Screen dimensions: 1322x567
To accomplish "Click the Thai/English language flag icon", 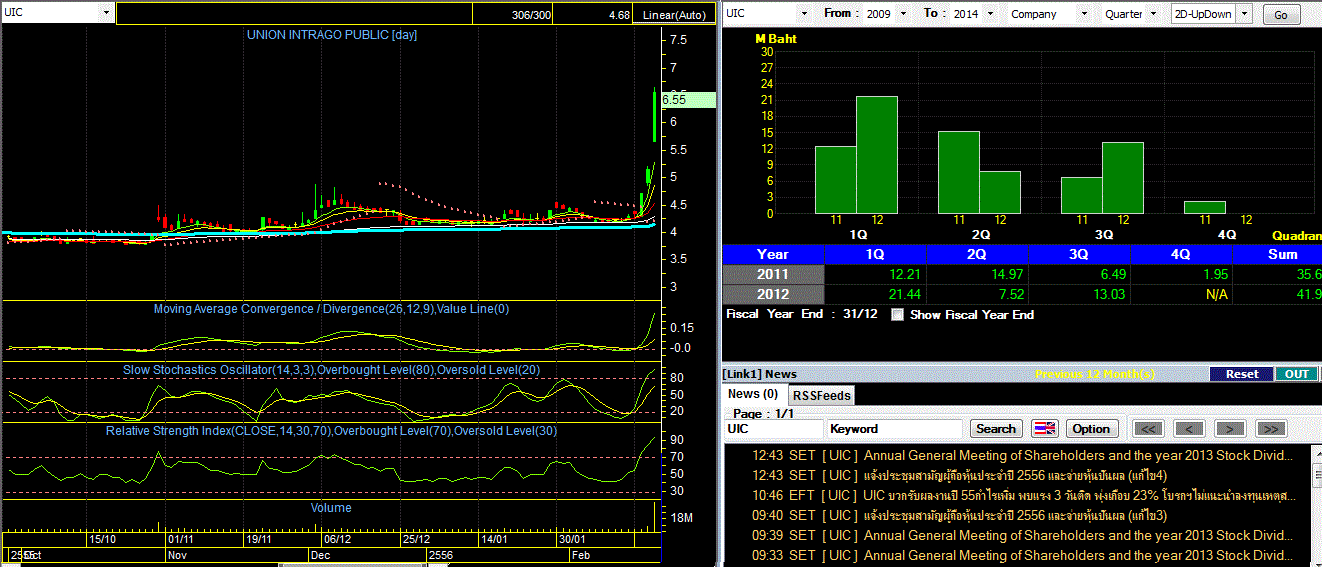I will click(x=1044, y=429).
